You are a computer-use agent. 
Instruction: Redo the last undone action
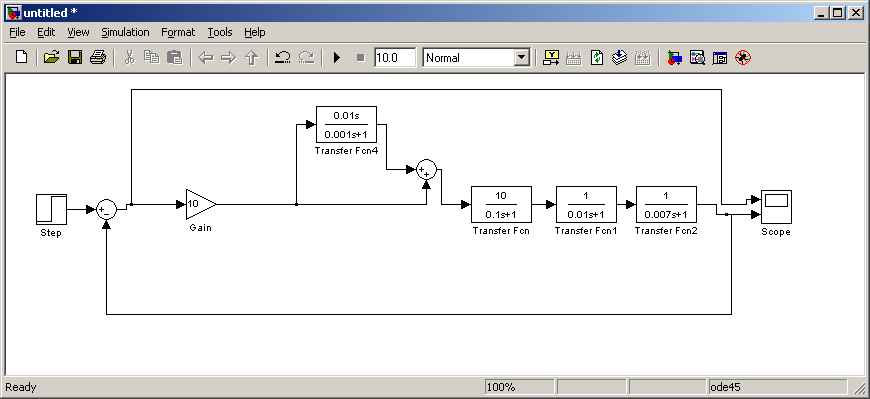[306, 57]
